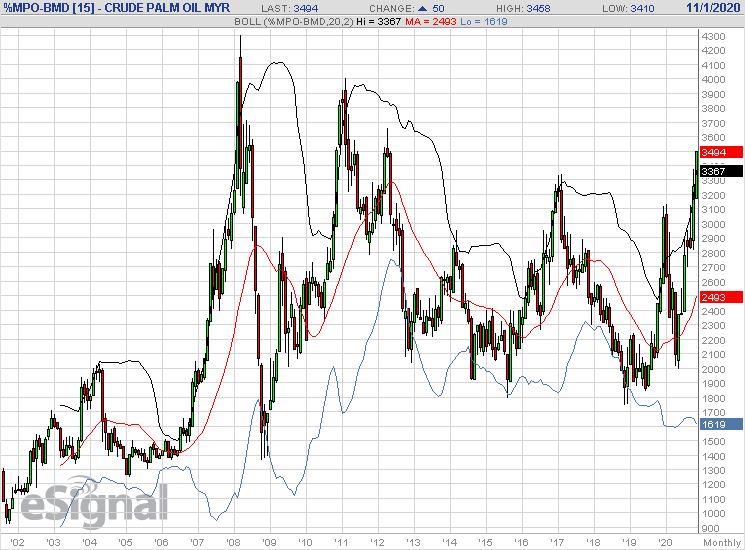Image resolution: width=745 pixels, height=550 pixels.
Task: Click the blue up-arrow beside CHANGE
Action: [423, 7]
